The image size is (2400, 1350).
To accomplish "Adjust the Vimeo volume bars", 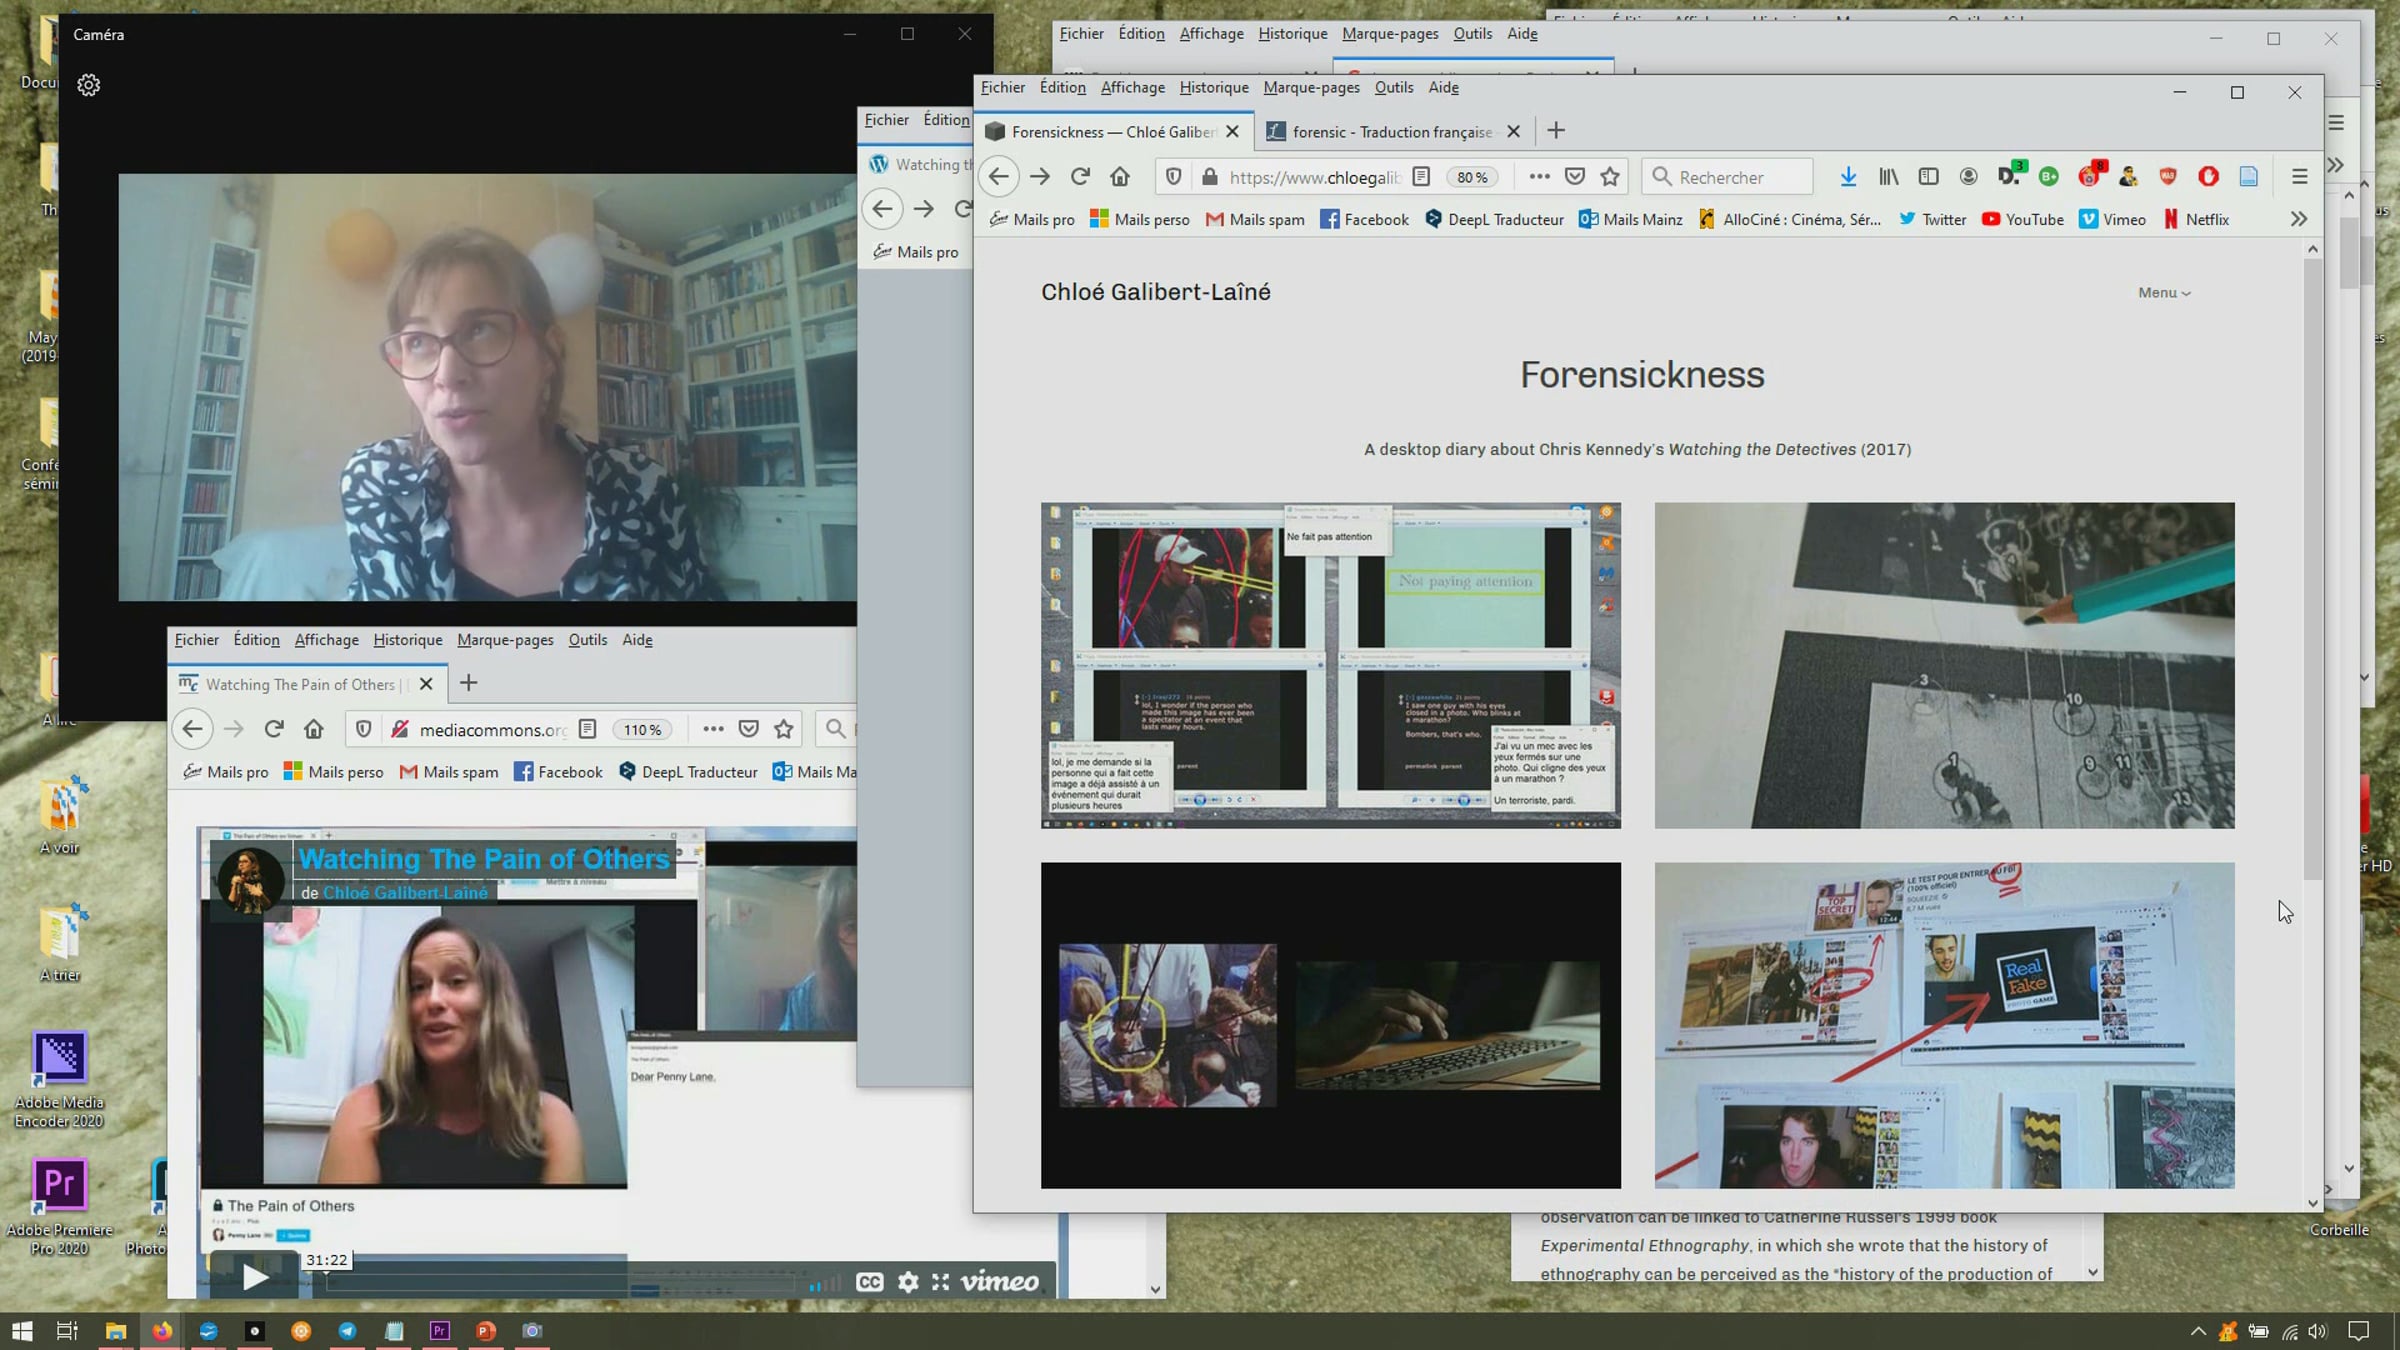I will 826,1283.
